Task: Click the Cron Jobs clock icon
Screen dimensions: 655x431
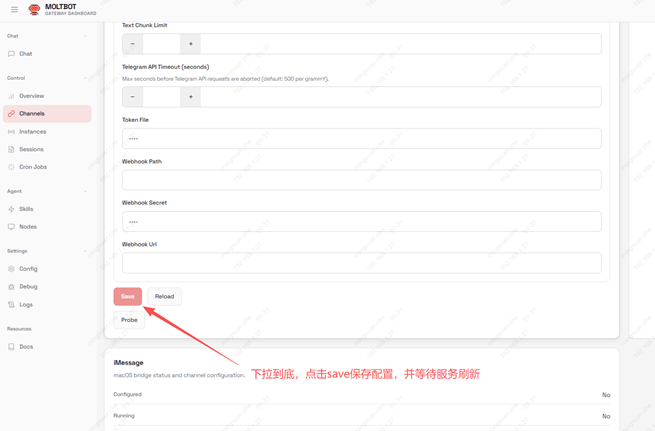Action: pos(11,167)
